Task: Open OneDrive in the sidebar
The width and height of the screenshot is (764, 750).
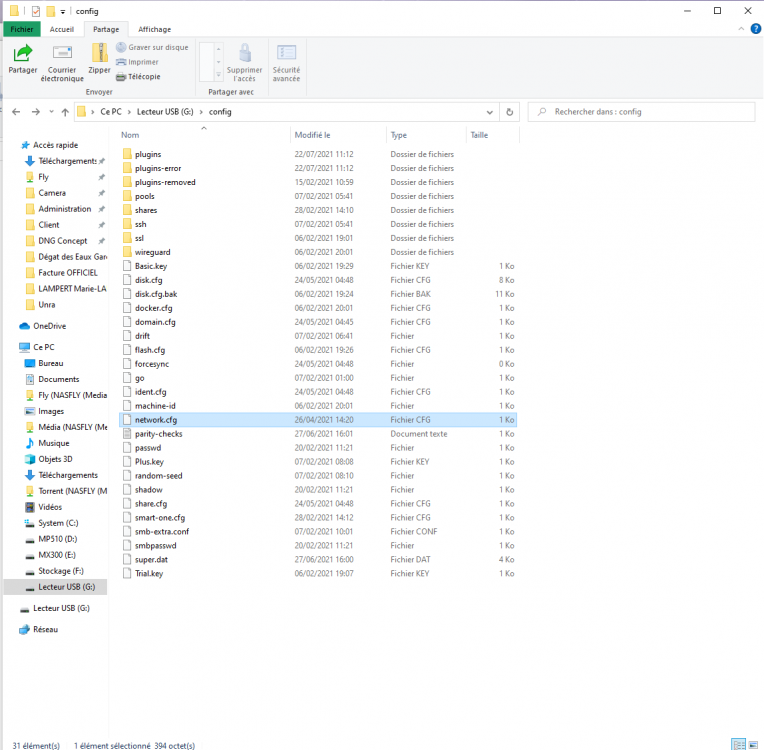Action: click(49, 326)
